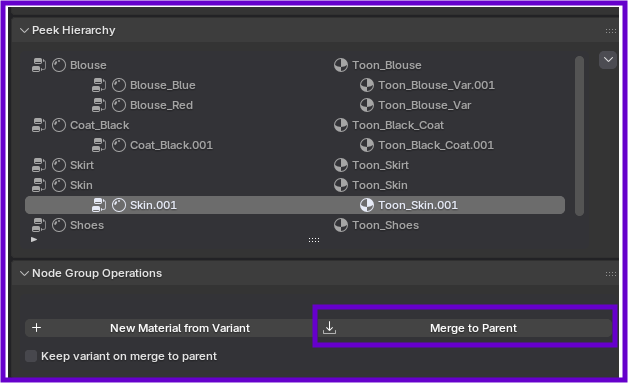Viewport: 628px width, 383px height.
Task: Collapse the Peek Hierarchy panel
Action: pos(24,30)
